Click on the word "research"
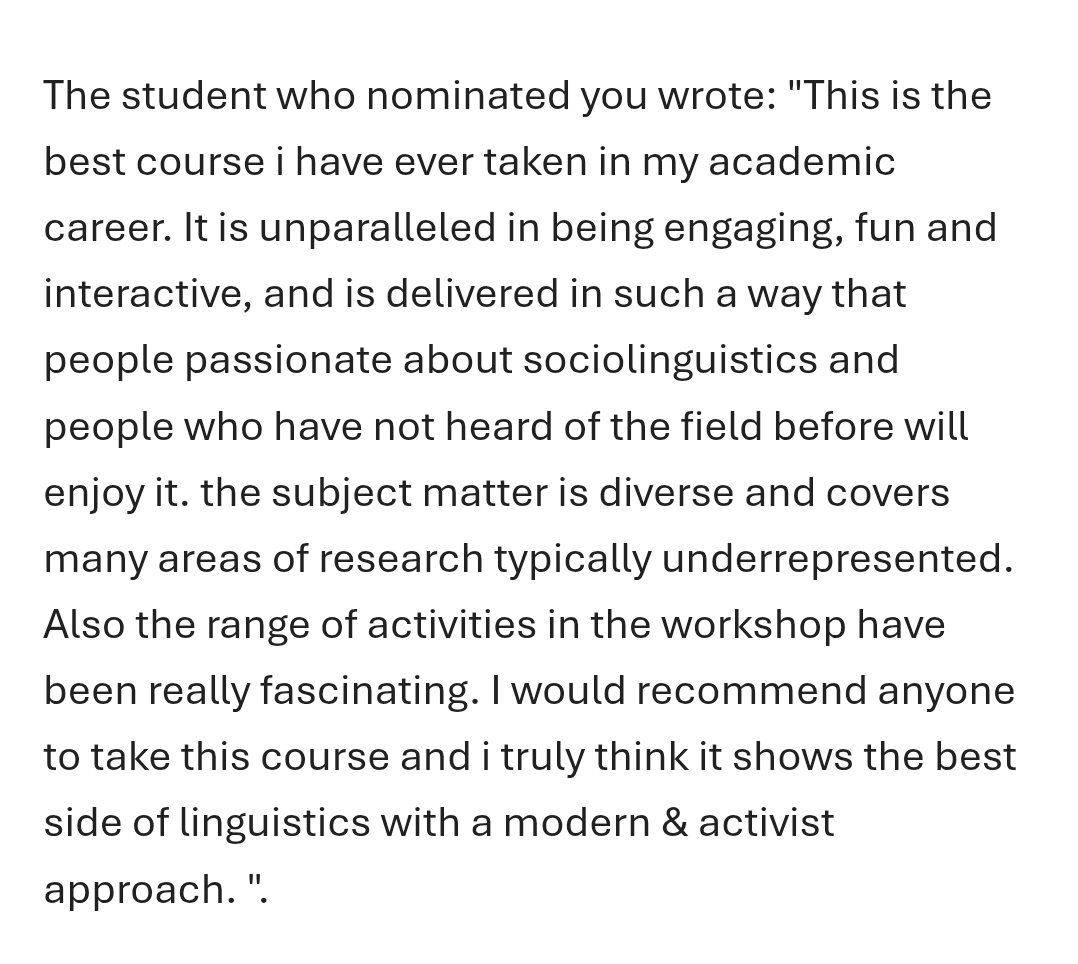 (x=401, y=559)
